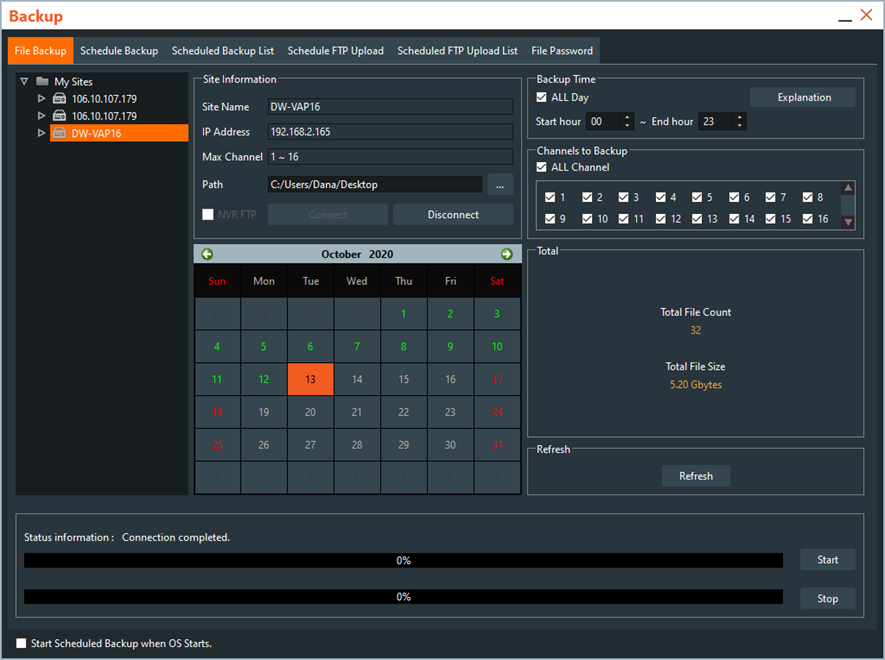Increase the End hour stepper value
The height and width of the screenshot is (660, 885).
pos(739,117)
